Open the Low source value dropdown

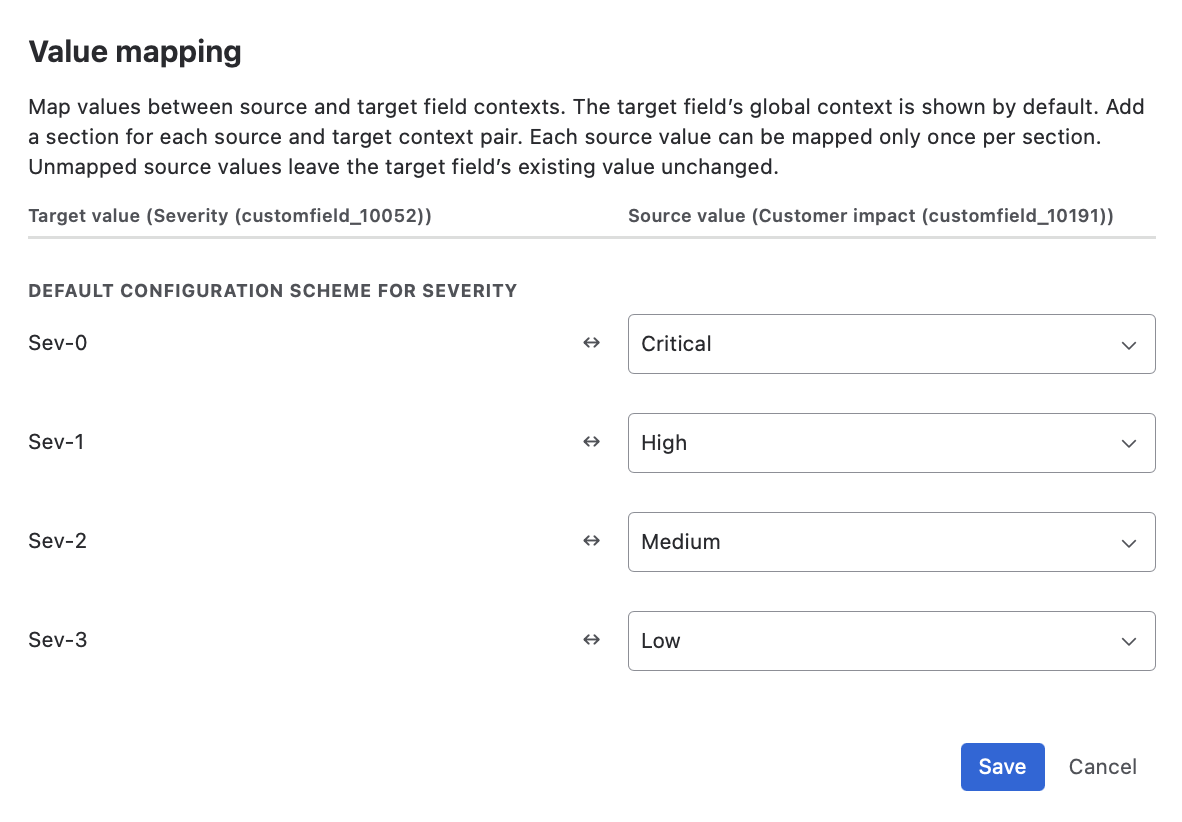coord(891,641)
